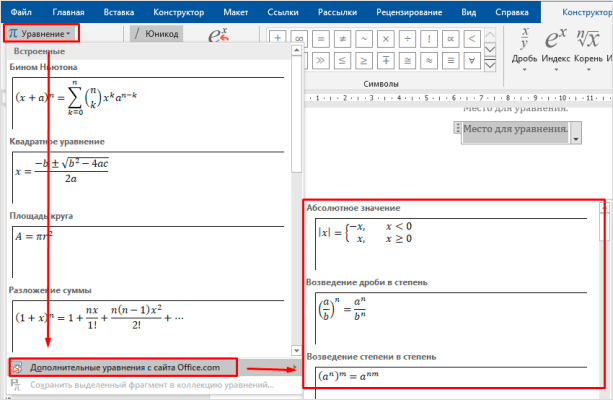Image resolution: width=613 pixels, height=400 pixels.
Task: Insert the not-equal symbol
Action: click(x=342, y=39)
